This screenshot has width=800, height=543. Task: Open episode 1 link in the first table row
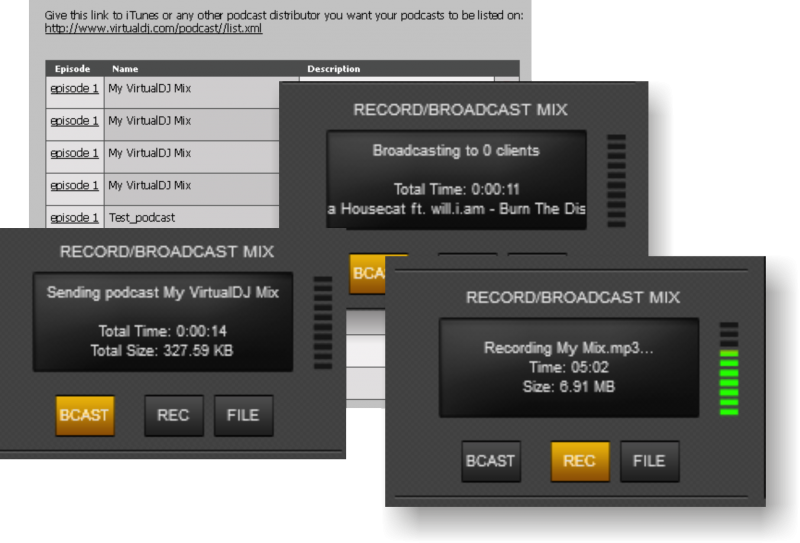point(75,88)
